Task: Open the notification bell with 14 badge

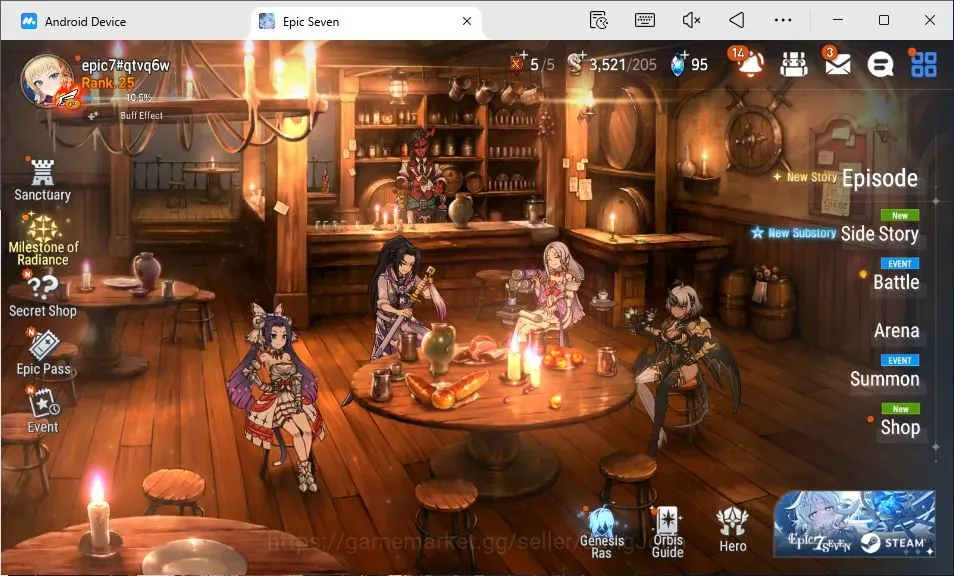Action: point(750,63)
